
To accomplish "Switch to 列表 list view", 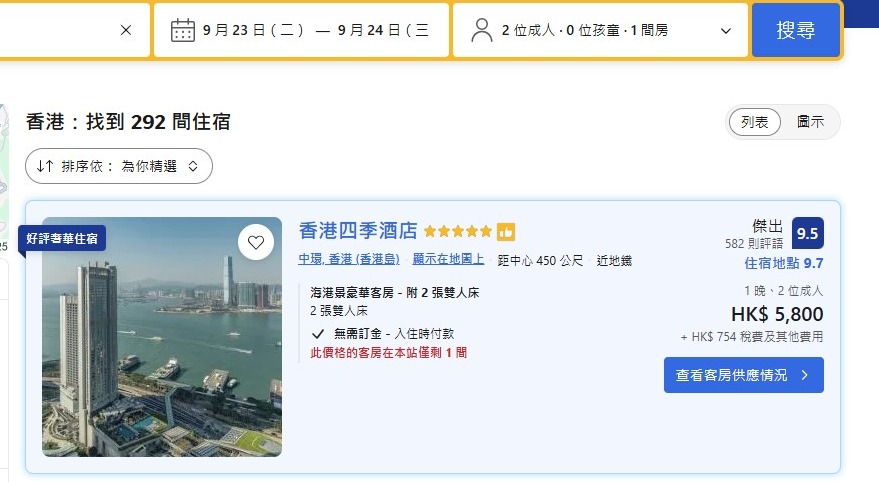I will click(x=755, y=122).
